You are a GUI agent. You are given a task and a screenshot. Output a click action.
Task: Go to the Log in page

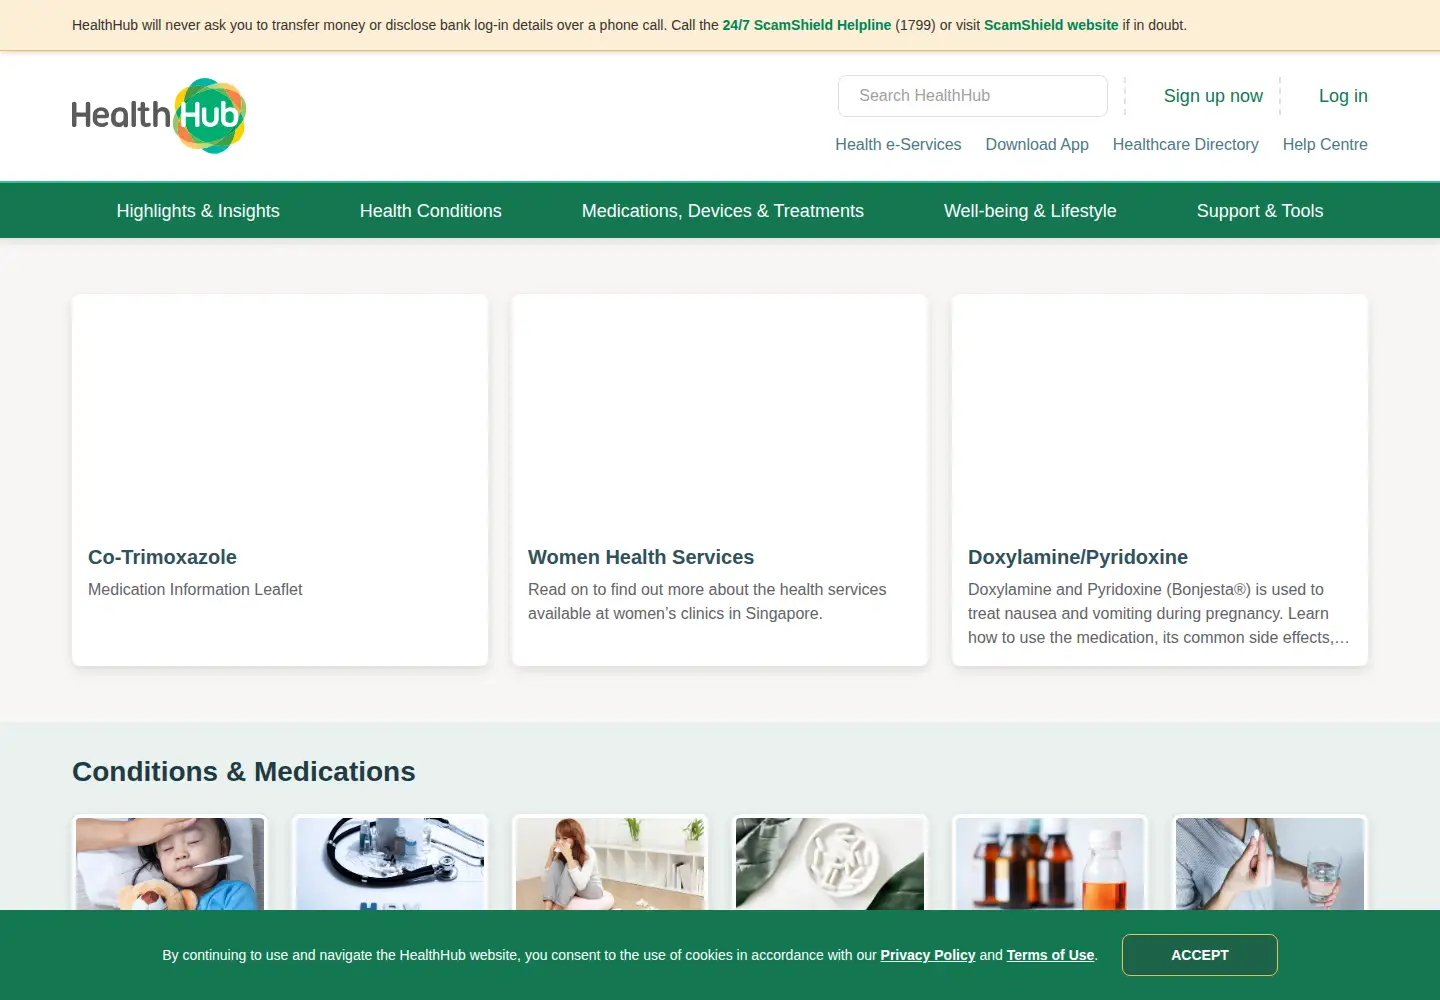(x=1343, y=96)
